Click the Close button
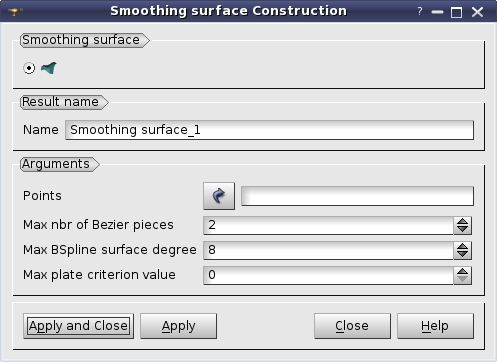 352,326
